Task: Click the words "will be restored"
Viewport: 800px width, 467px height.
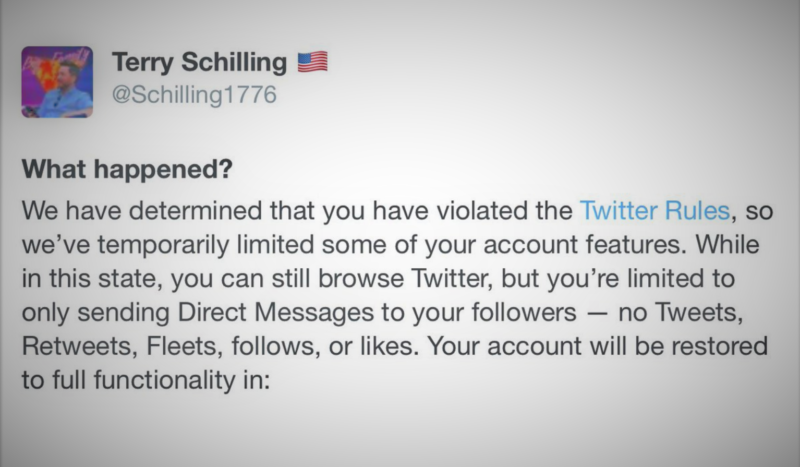Action: [679, 346]
